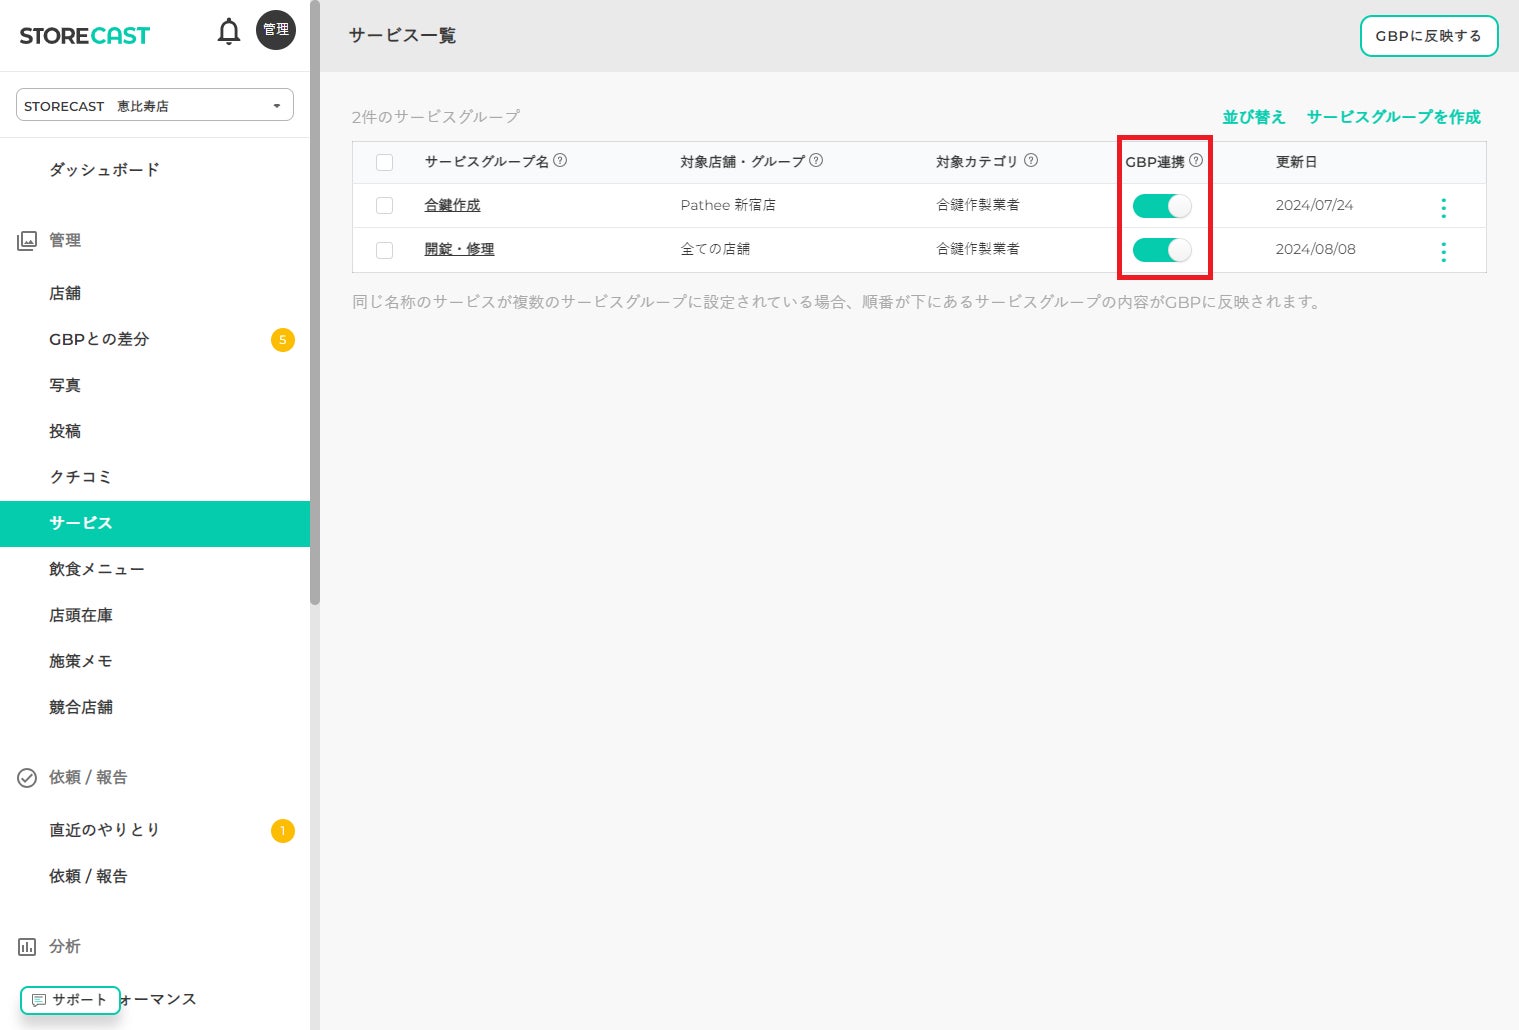Click the 分析 section chart icon
Image resolution: width=1519 pixels, height=1030 pixels.
[x=27, y=947]
